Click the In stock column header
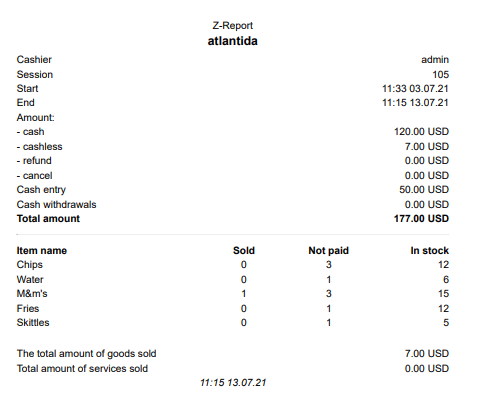Viewport: 478px width, 395px height. [x=429, y=251]
